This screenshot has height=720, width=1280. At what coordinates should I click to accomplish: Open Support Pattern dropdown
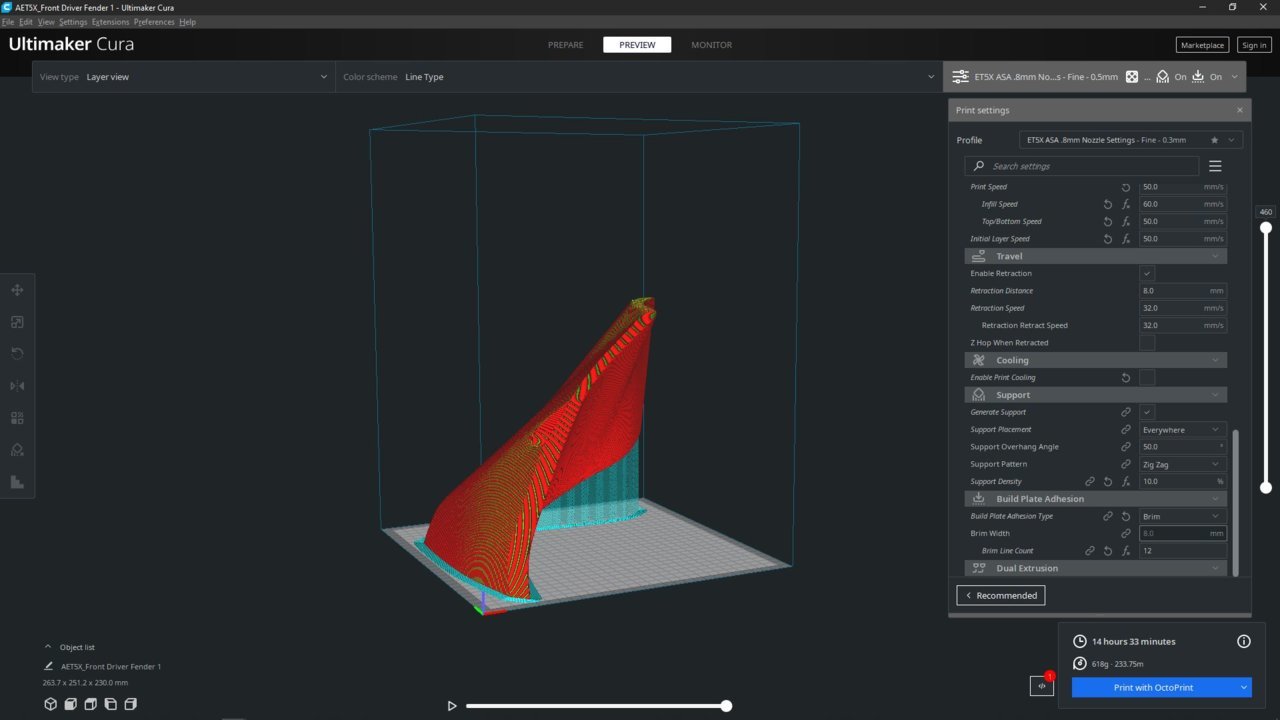tap(1183, 464)
